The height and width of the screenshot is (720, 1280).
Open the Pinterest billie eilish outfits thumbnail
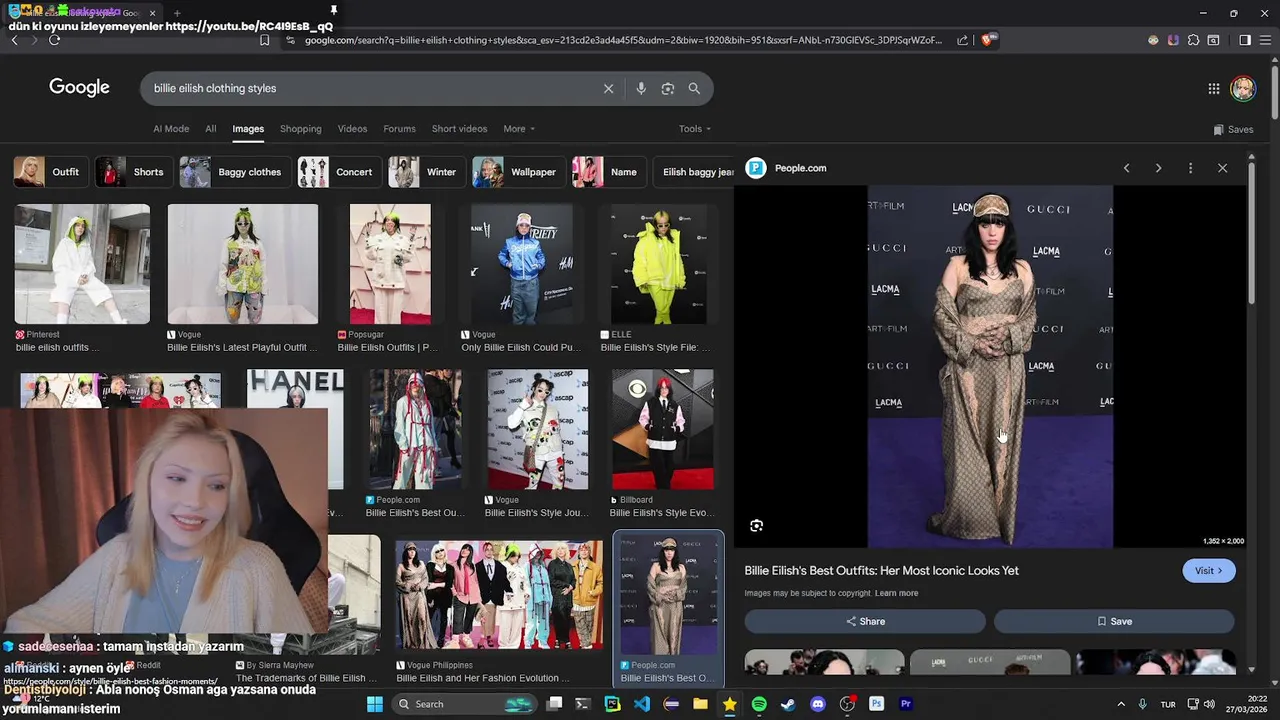[x=82, y=264]
